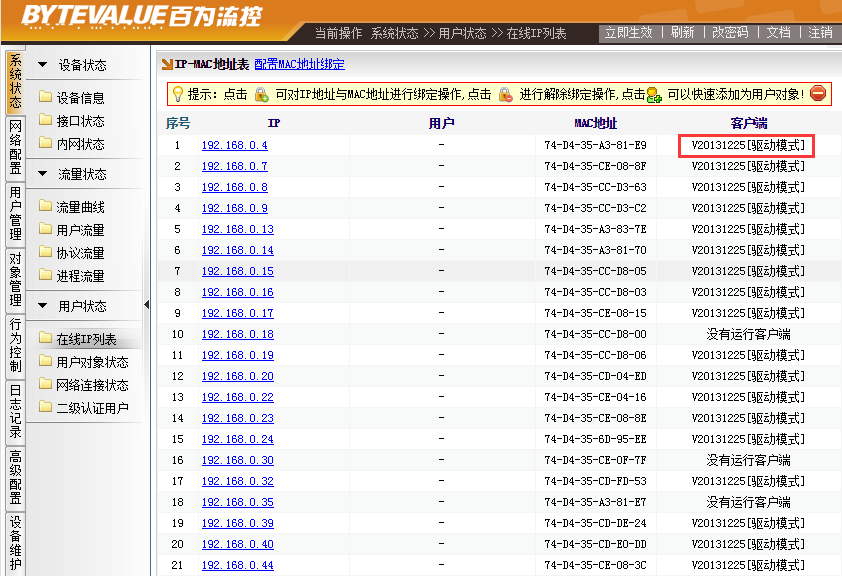Screen dimensions: 842x576
Task: Click the lightbulb hint icon
Action: (x=177, y=94)
